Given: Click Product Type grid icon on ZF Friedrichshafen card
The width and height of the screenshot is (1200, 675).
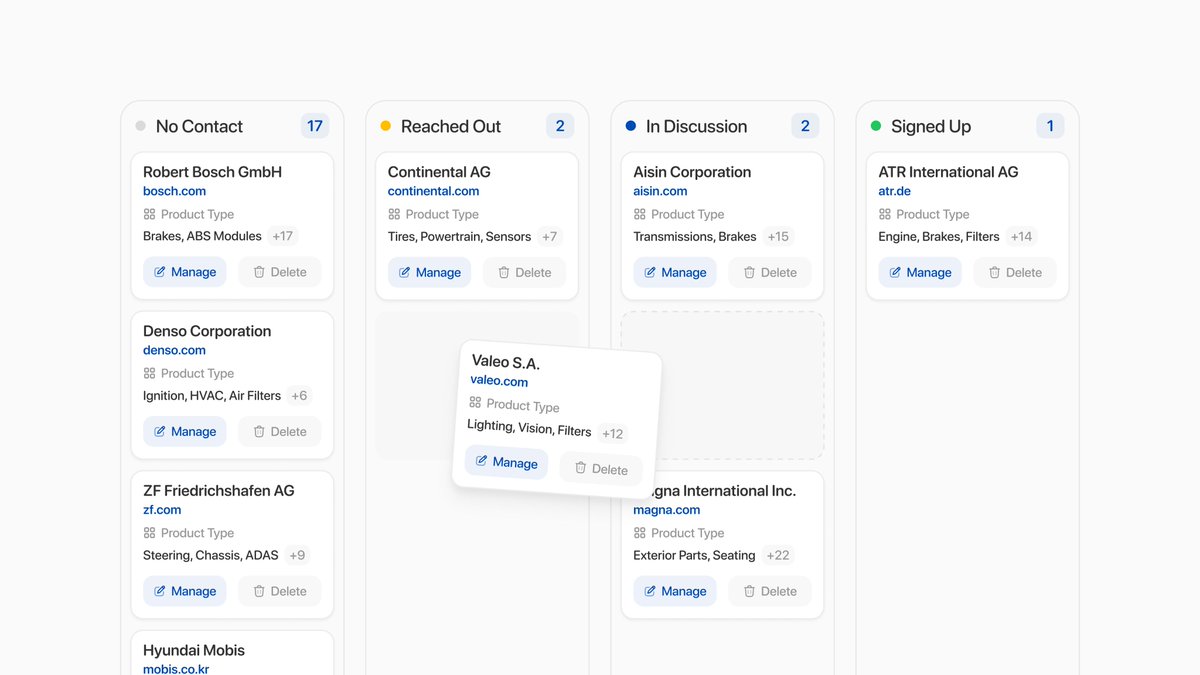Looking at the screenshot, I should [149, 533].
